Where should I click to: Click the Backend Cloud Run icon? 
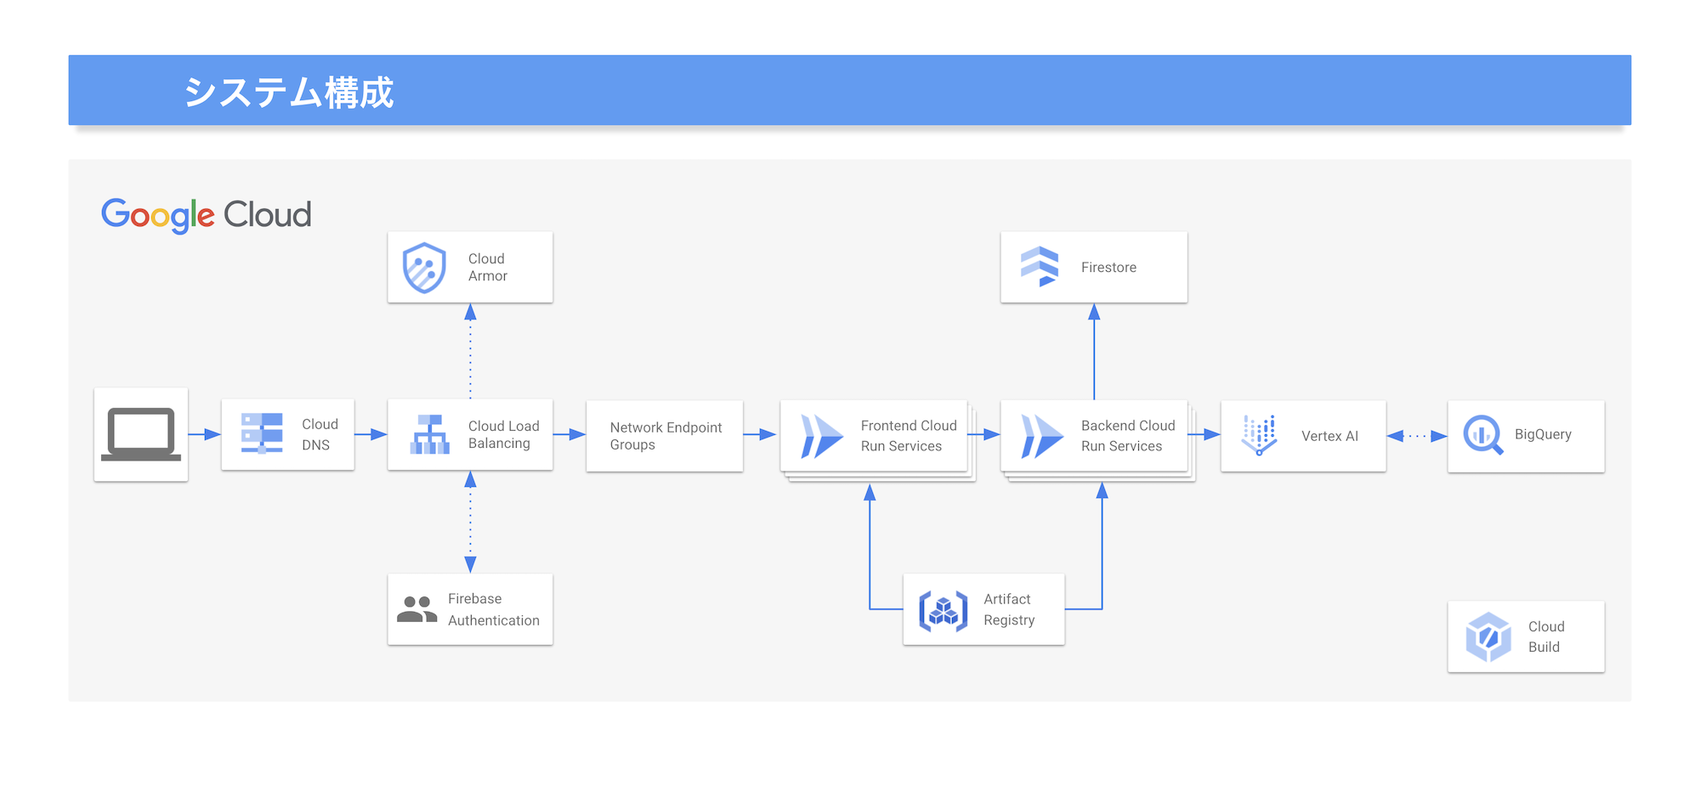[x=1042, y=436]
